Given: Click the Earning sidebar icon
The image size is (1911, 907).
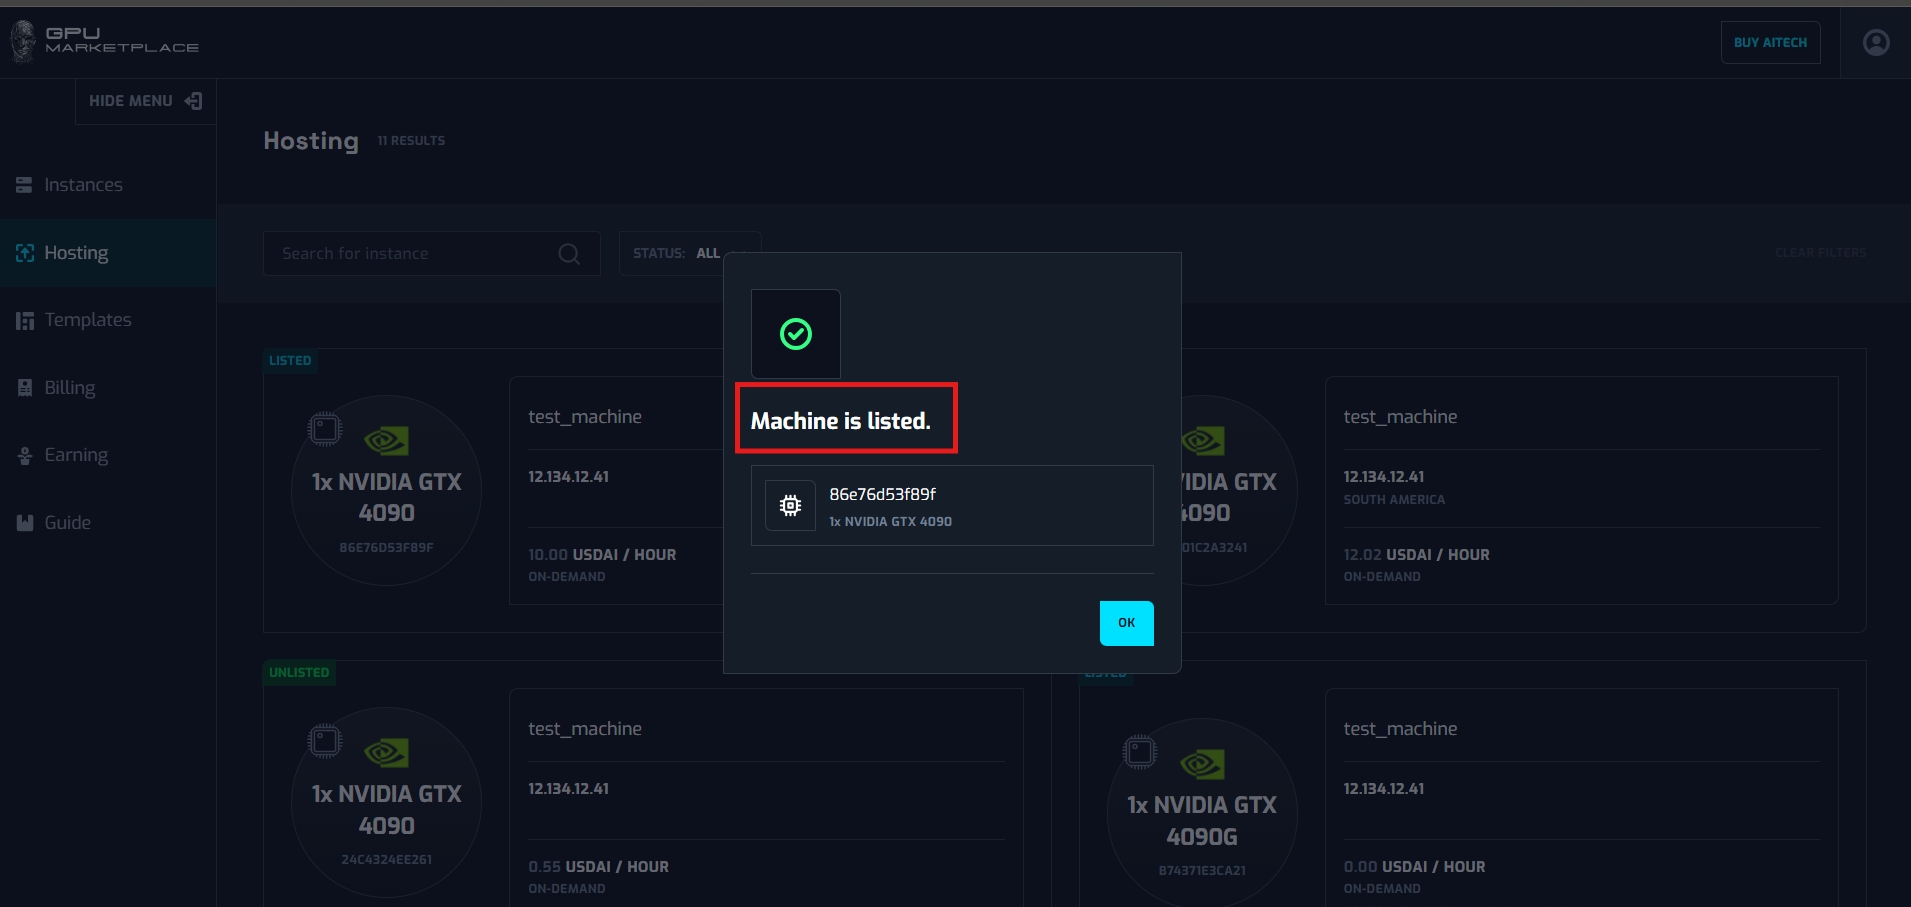Looking at the screenshot, I should click(x=25, y=456).
